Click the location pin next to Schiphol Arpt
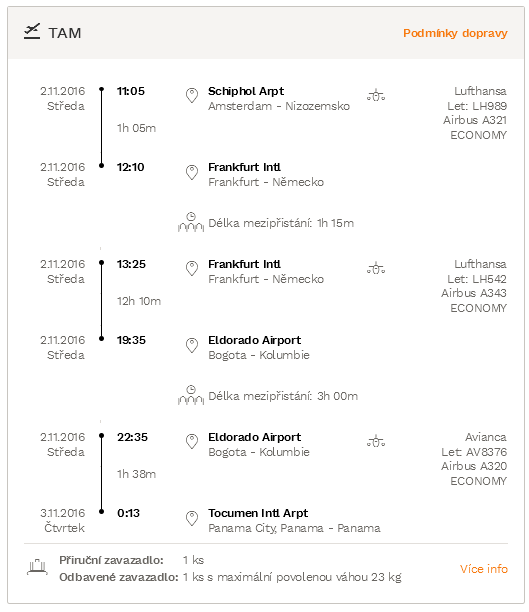The image size is (529, 612). tap(192, 96)
